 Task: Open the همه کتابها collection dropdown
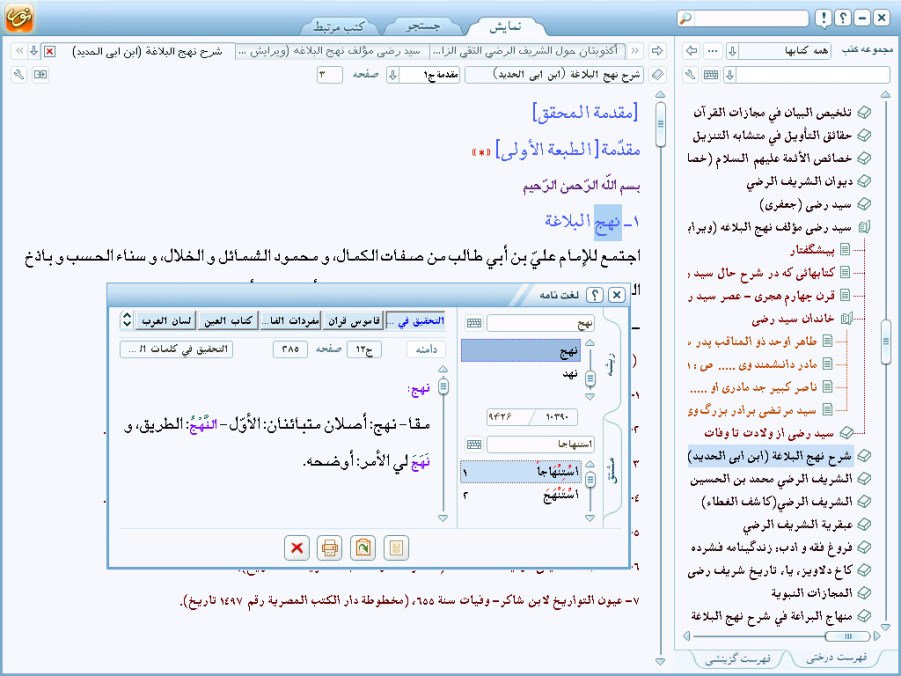click(733, 51)
